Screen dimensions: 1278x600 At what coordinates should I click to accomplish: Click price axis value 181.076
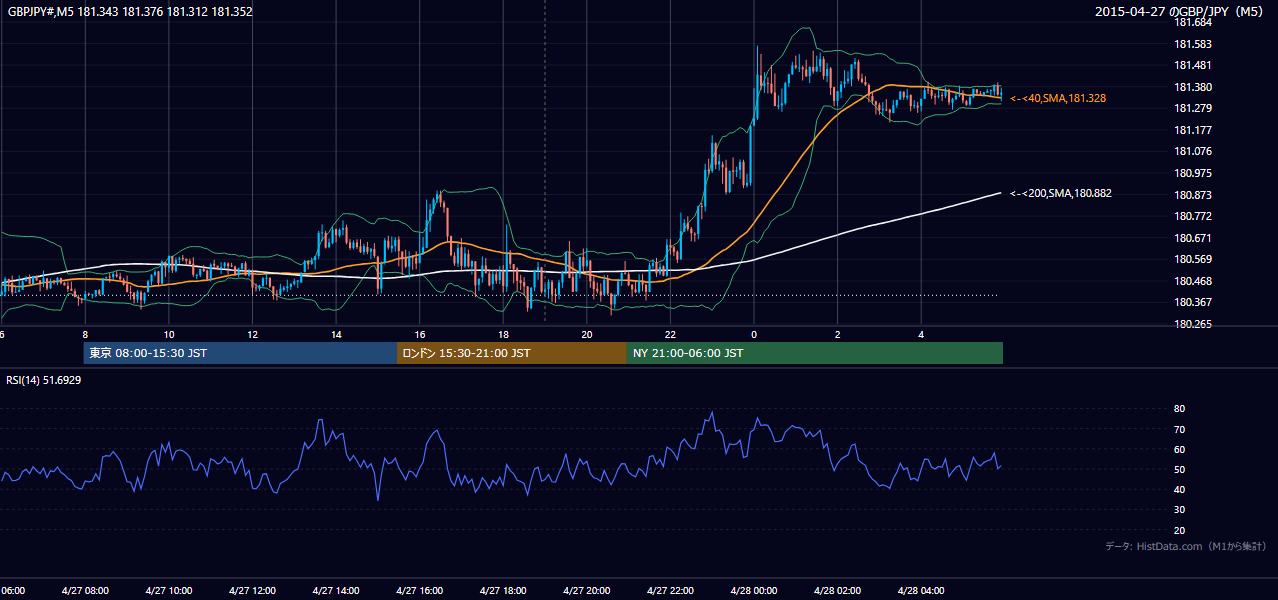click(x=1193, y=151)
